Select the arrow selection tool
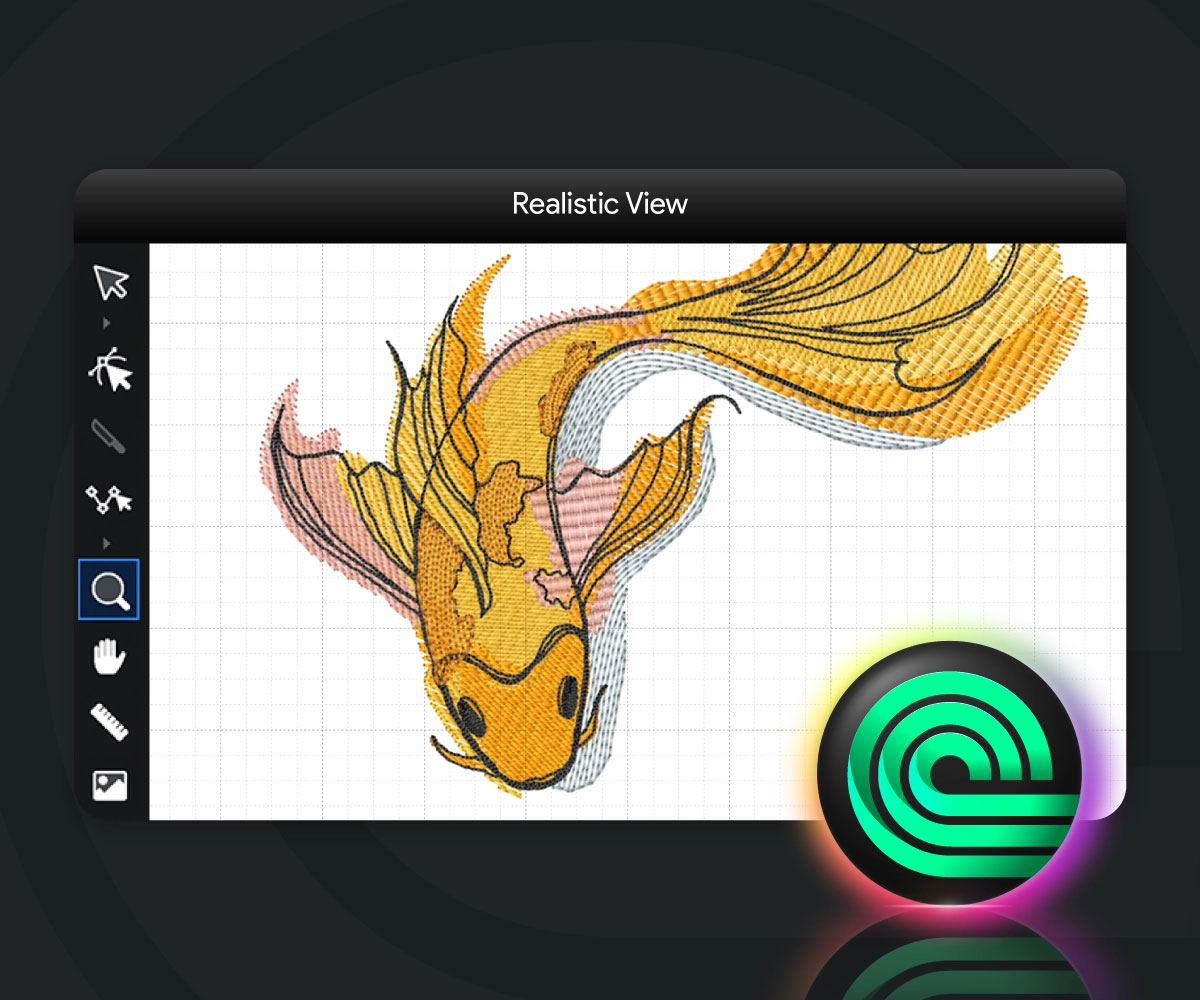Viewport: 1200px width, 1000px height. pos(111,282)
